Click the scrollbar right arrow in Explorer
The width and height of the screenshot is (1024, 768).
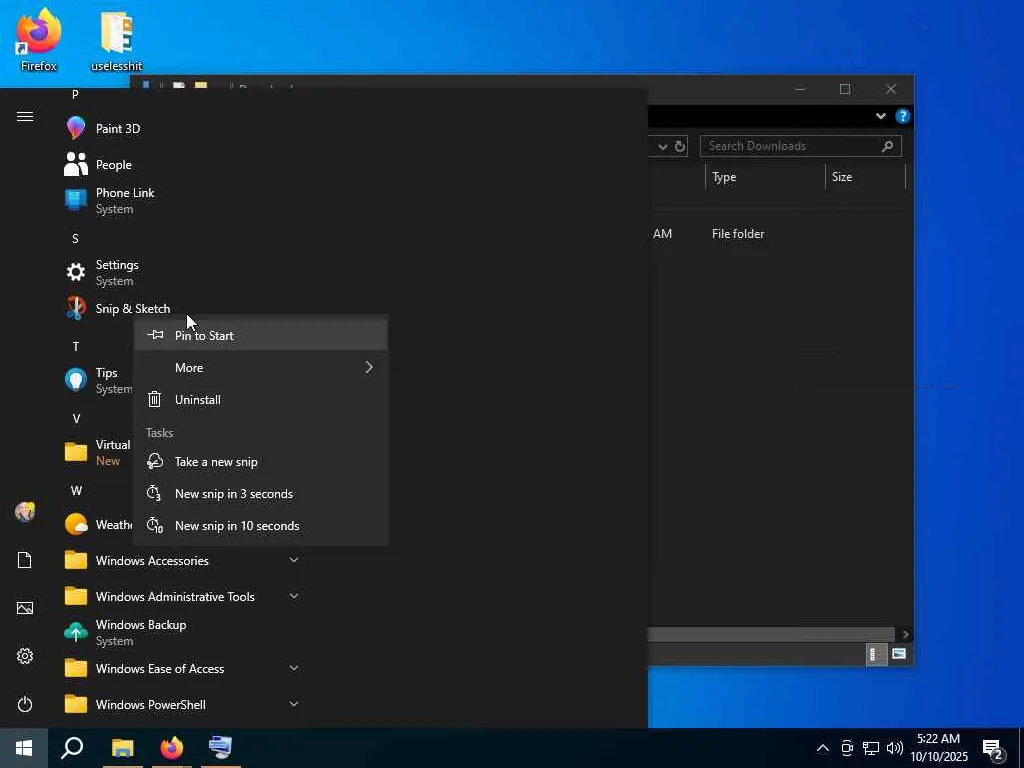(905, 634)
